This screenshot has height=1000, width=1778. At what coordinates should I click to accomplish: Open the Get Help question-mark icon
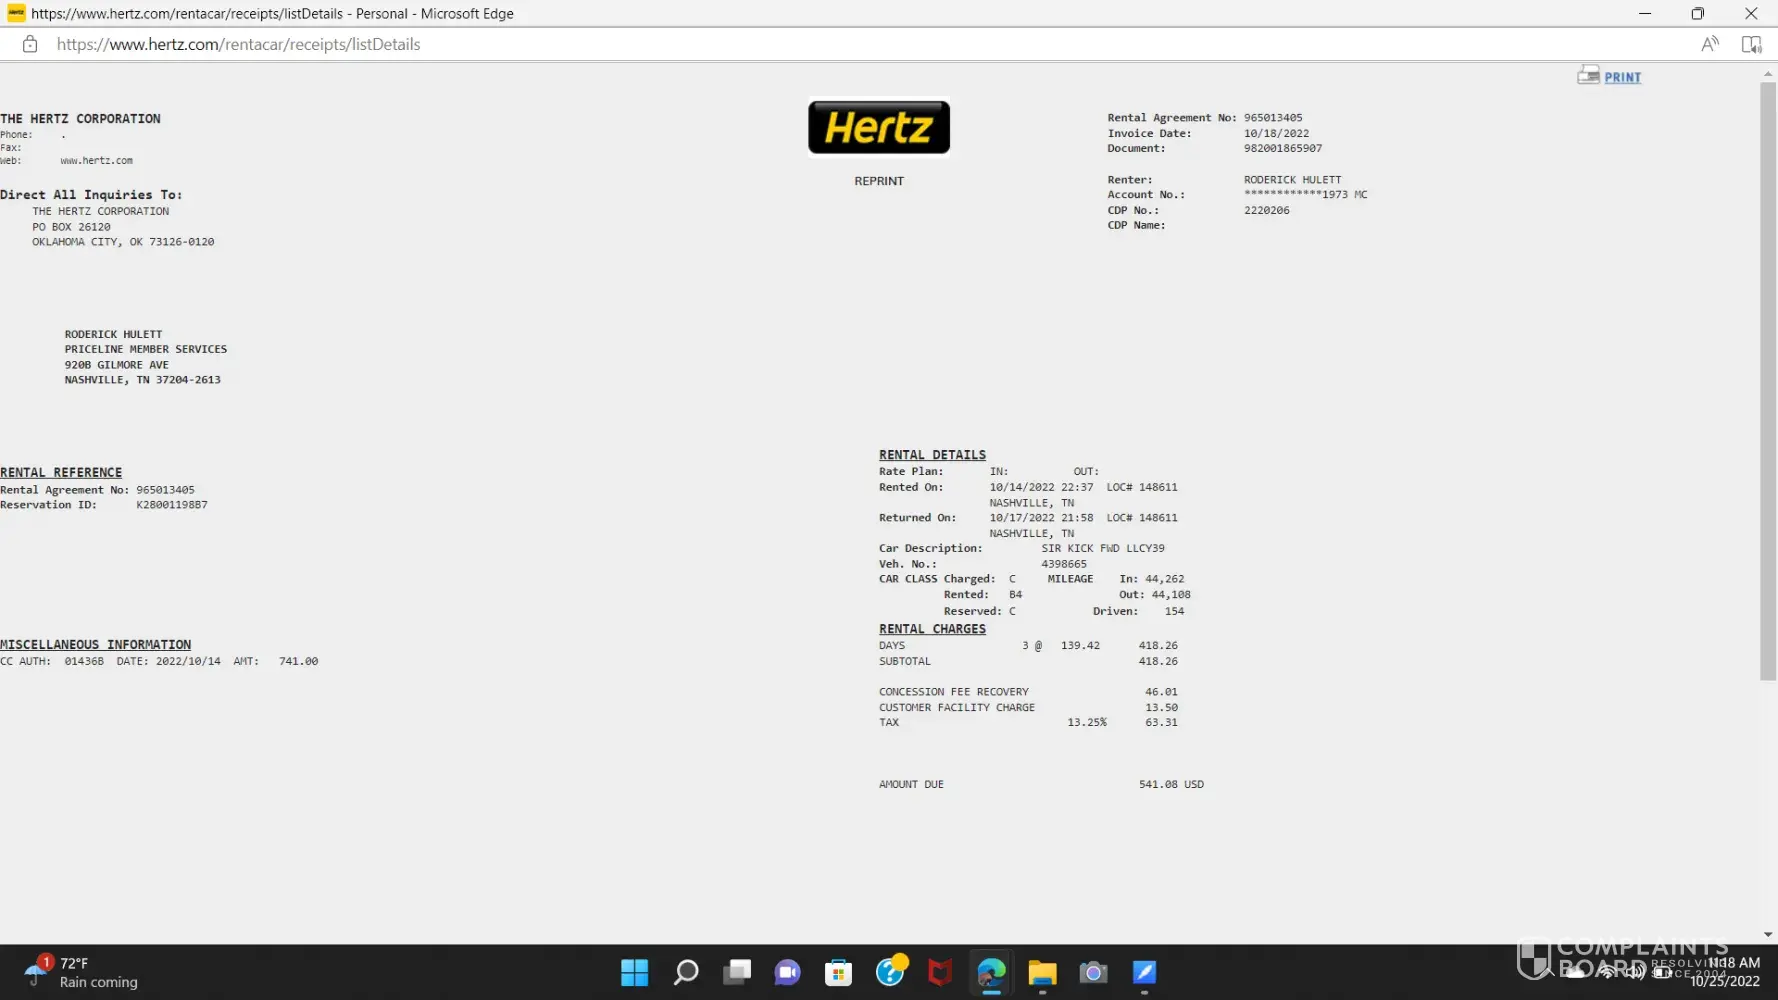click(x=890, y=970)
